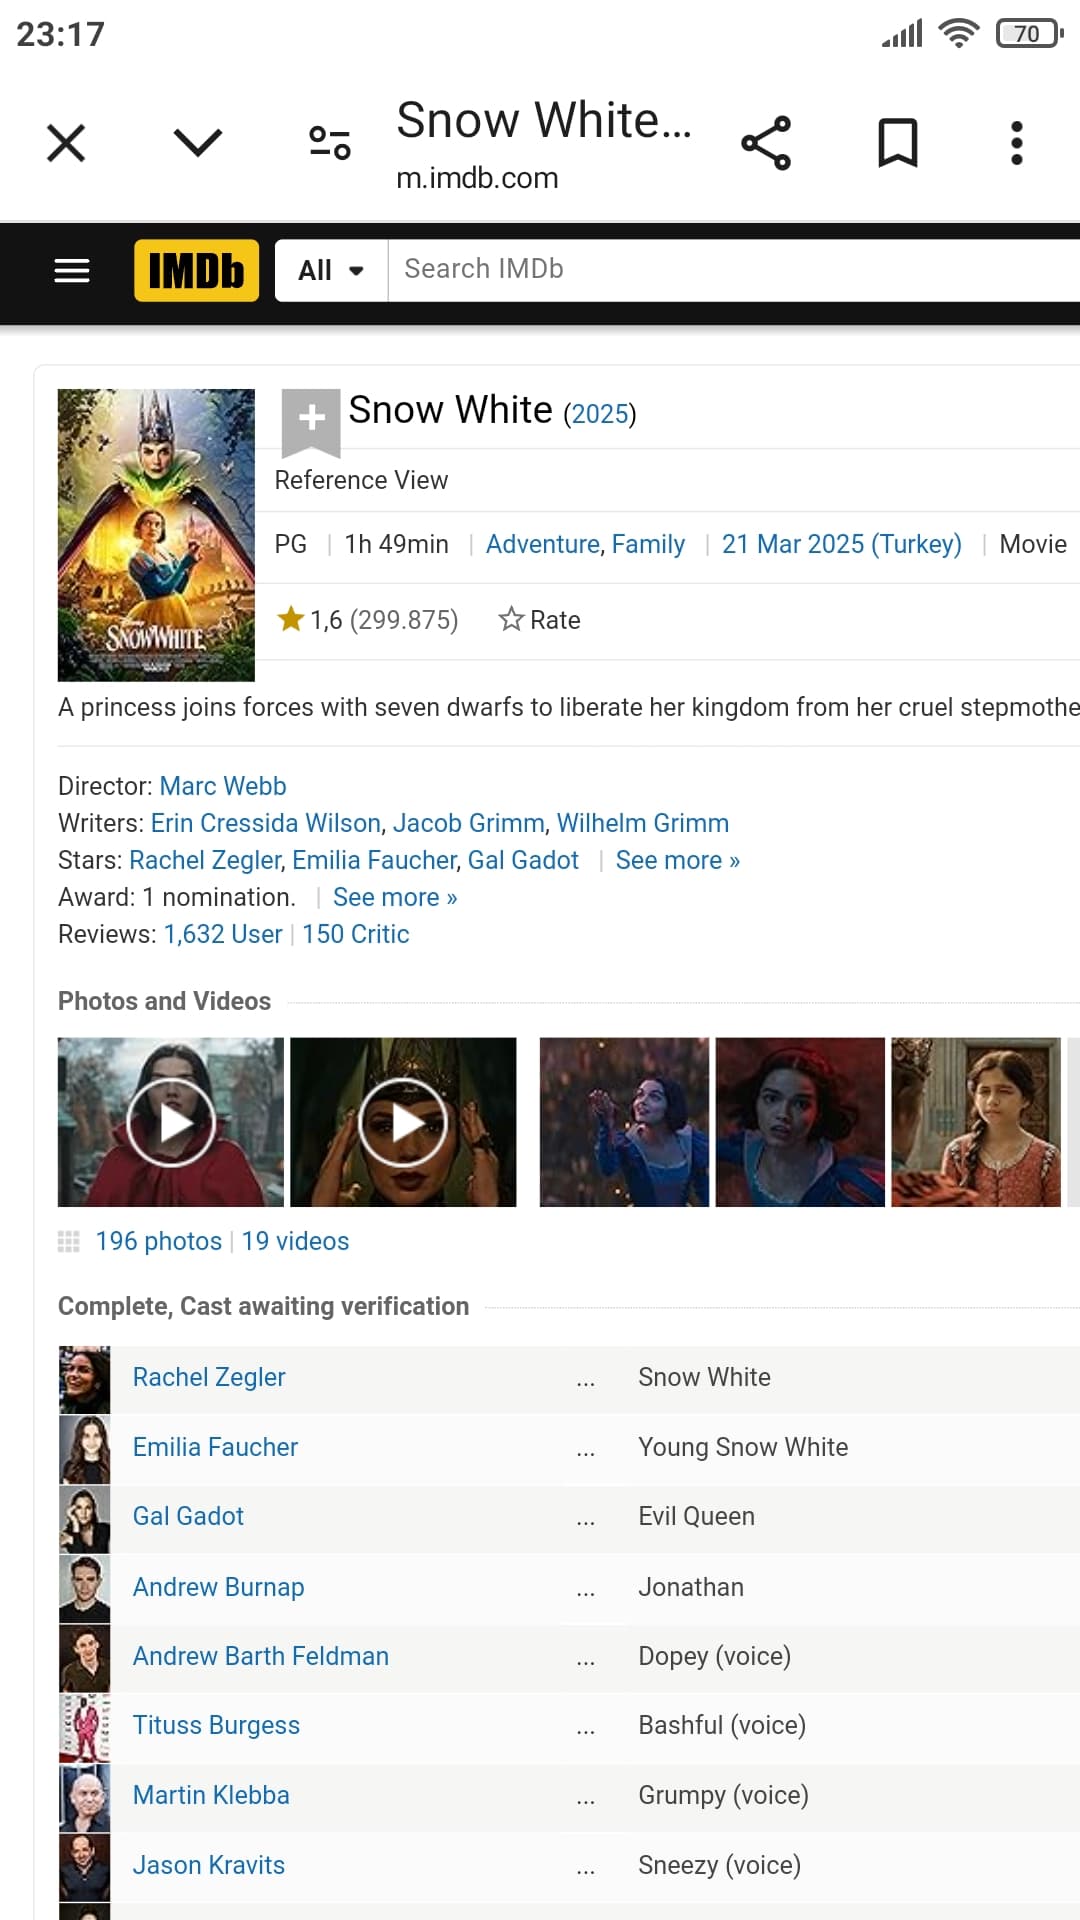
Task: Share this page via share icon
Action: [766, 143]
